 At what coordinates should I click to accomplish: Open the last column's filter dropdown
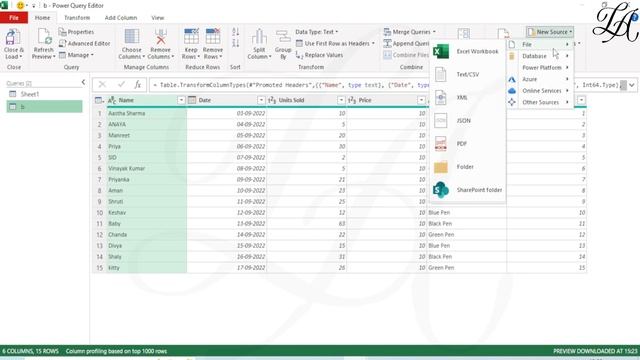[581, 100]
